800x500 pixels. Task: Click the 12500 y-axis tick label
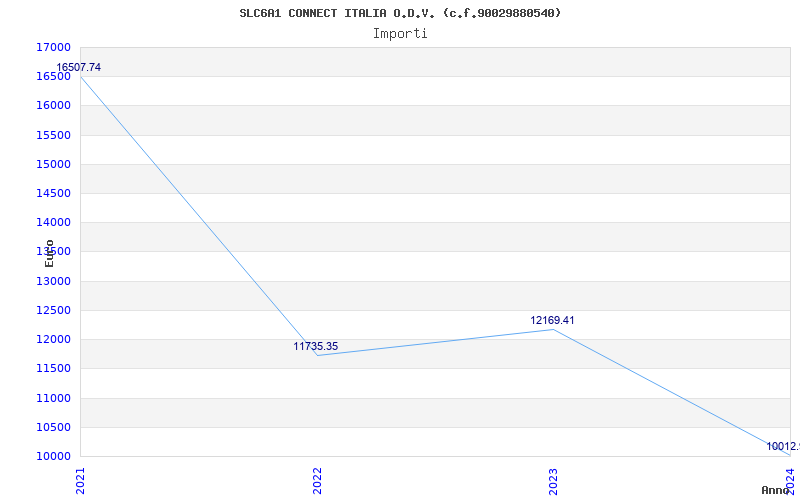[x=53, y=310]
